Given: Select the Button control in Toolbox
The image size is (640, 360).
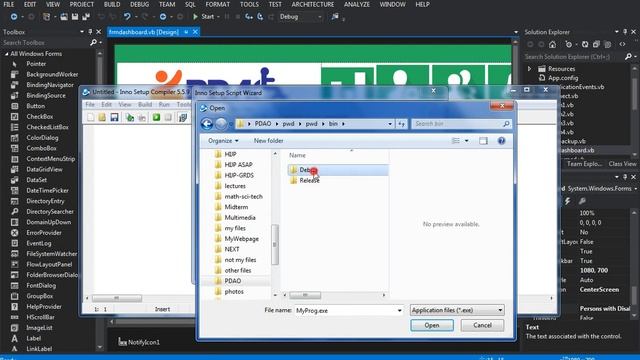Looking at the screenshot, I should coord(36,106).
